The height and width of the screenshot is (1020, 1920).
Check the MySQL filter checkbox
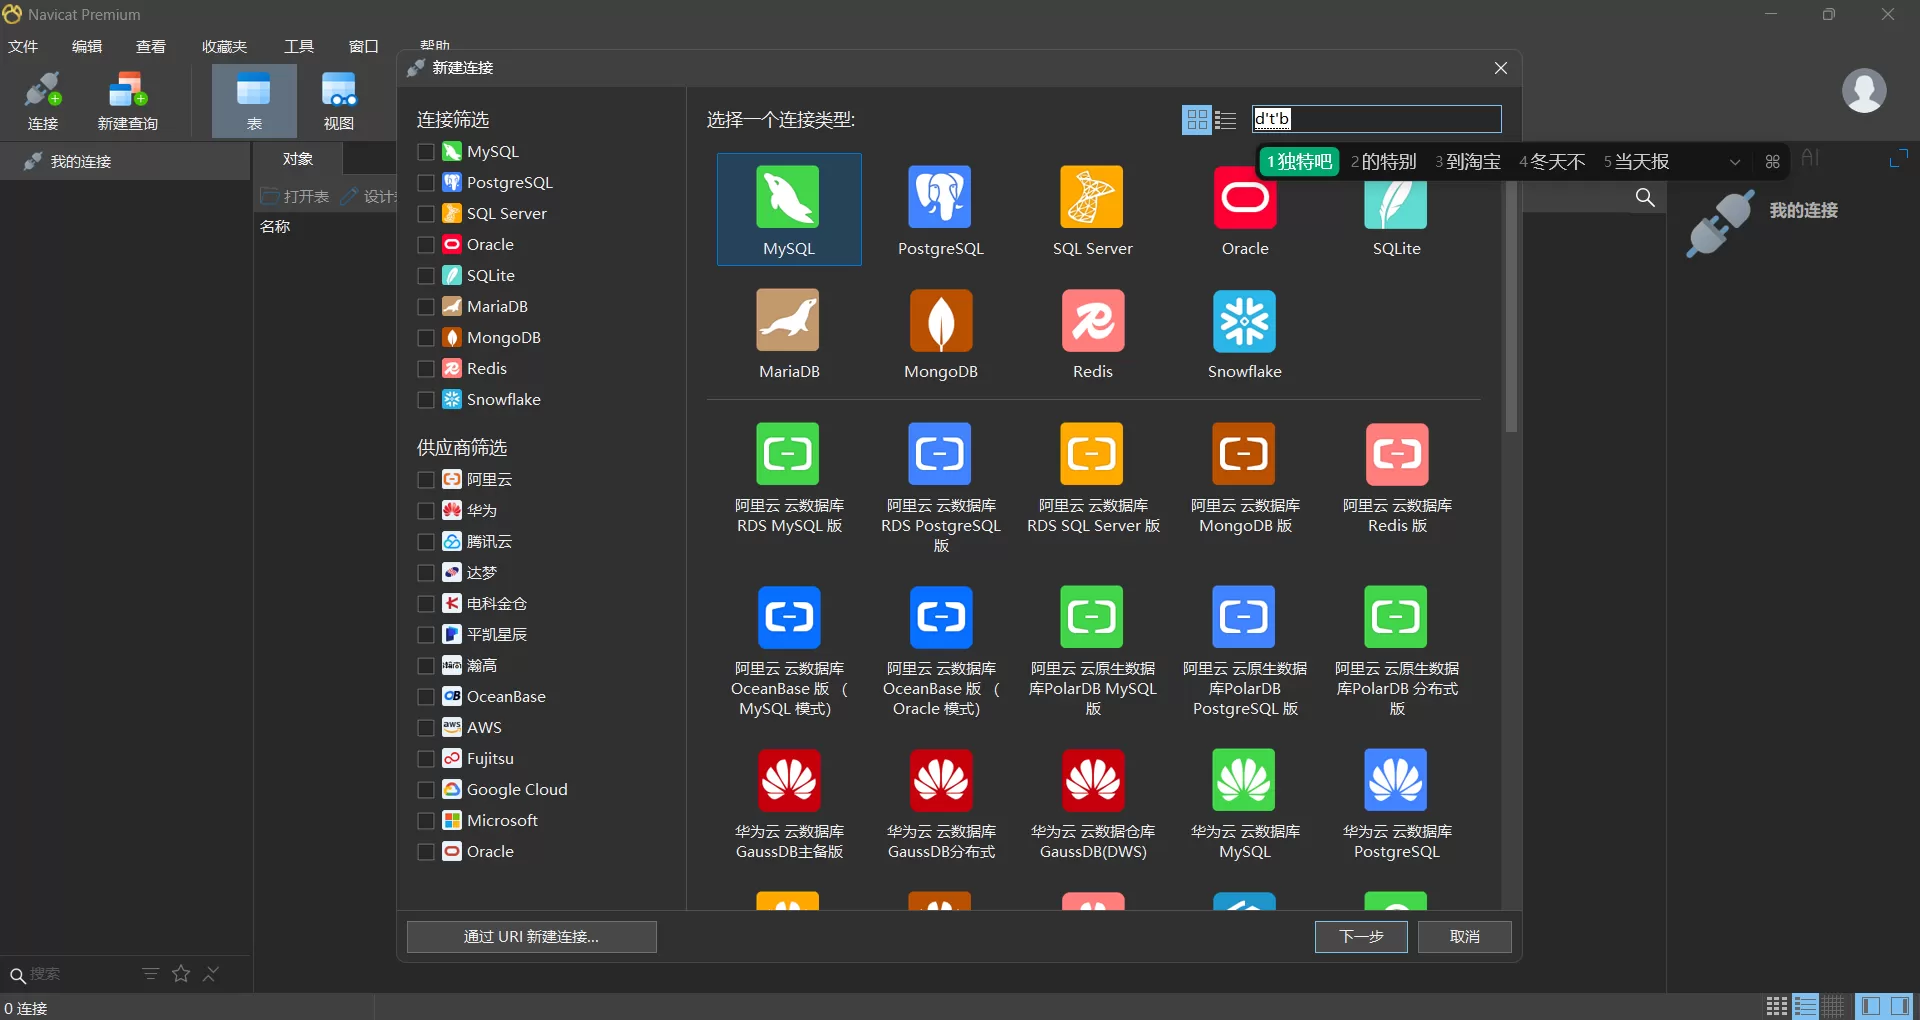tap(425, 151)
